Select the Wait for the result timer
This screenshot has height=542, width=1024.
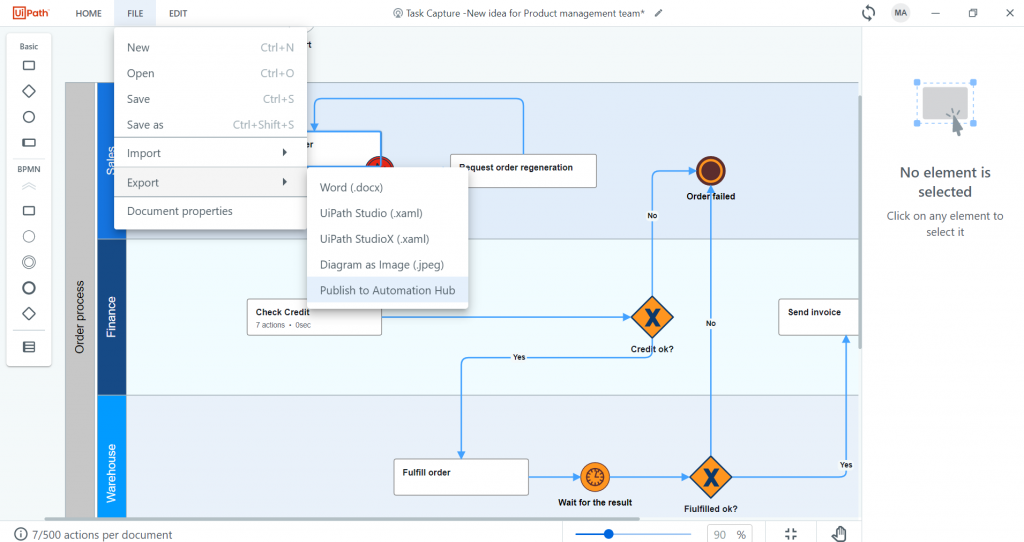(x=595, y=477)
